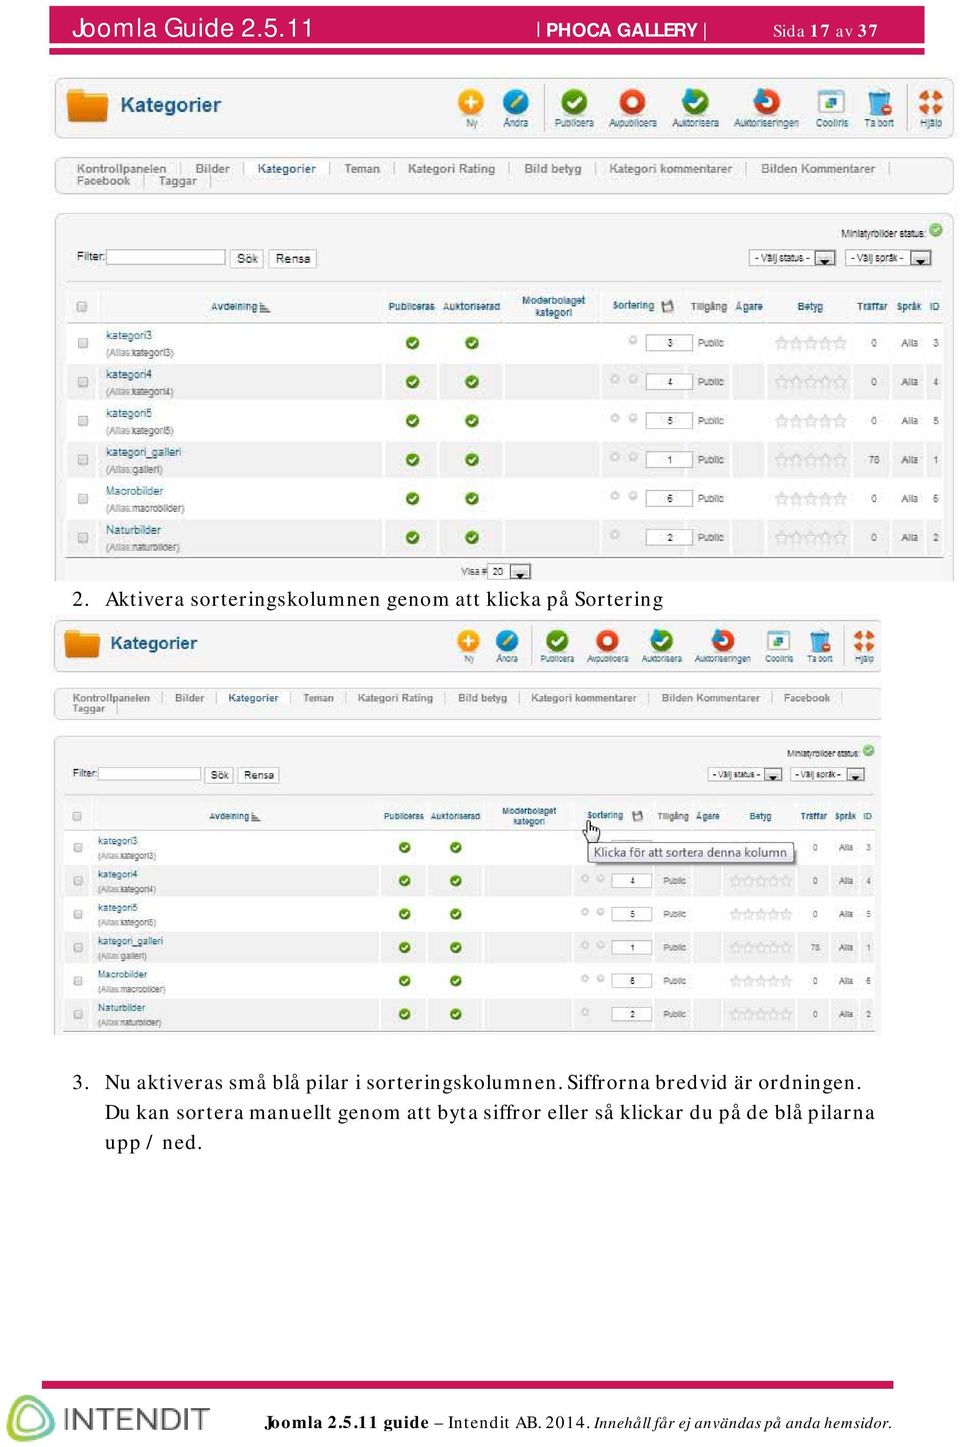Screen dimensions: 960x1447
Task: Toggle Auktoriserad check for Naturbilder, upper screenshot
Action: click(471, 537)
